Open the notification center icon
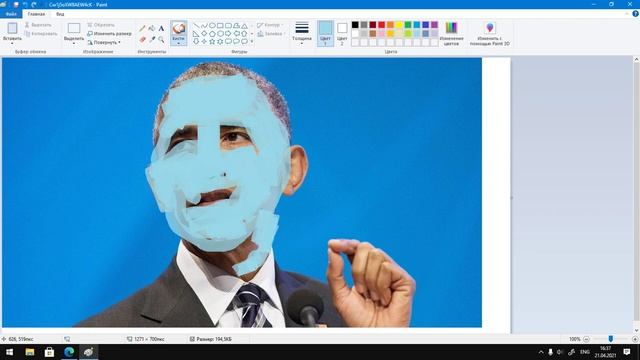 pyautogui.click(x=627, y=352)
